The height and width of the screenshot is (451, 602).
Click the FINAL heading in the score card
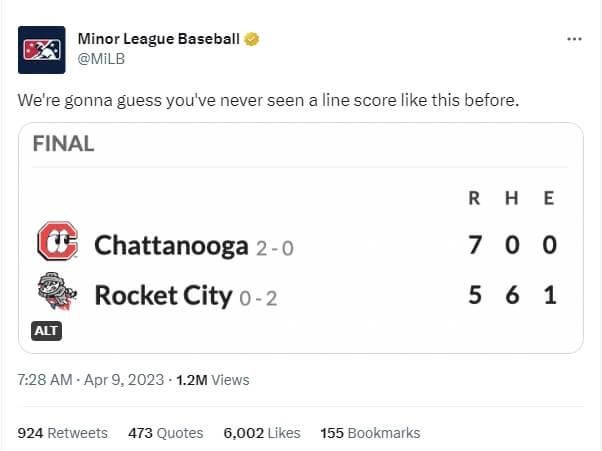[x=63, y=144]
